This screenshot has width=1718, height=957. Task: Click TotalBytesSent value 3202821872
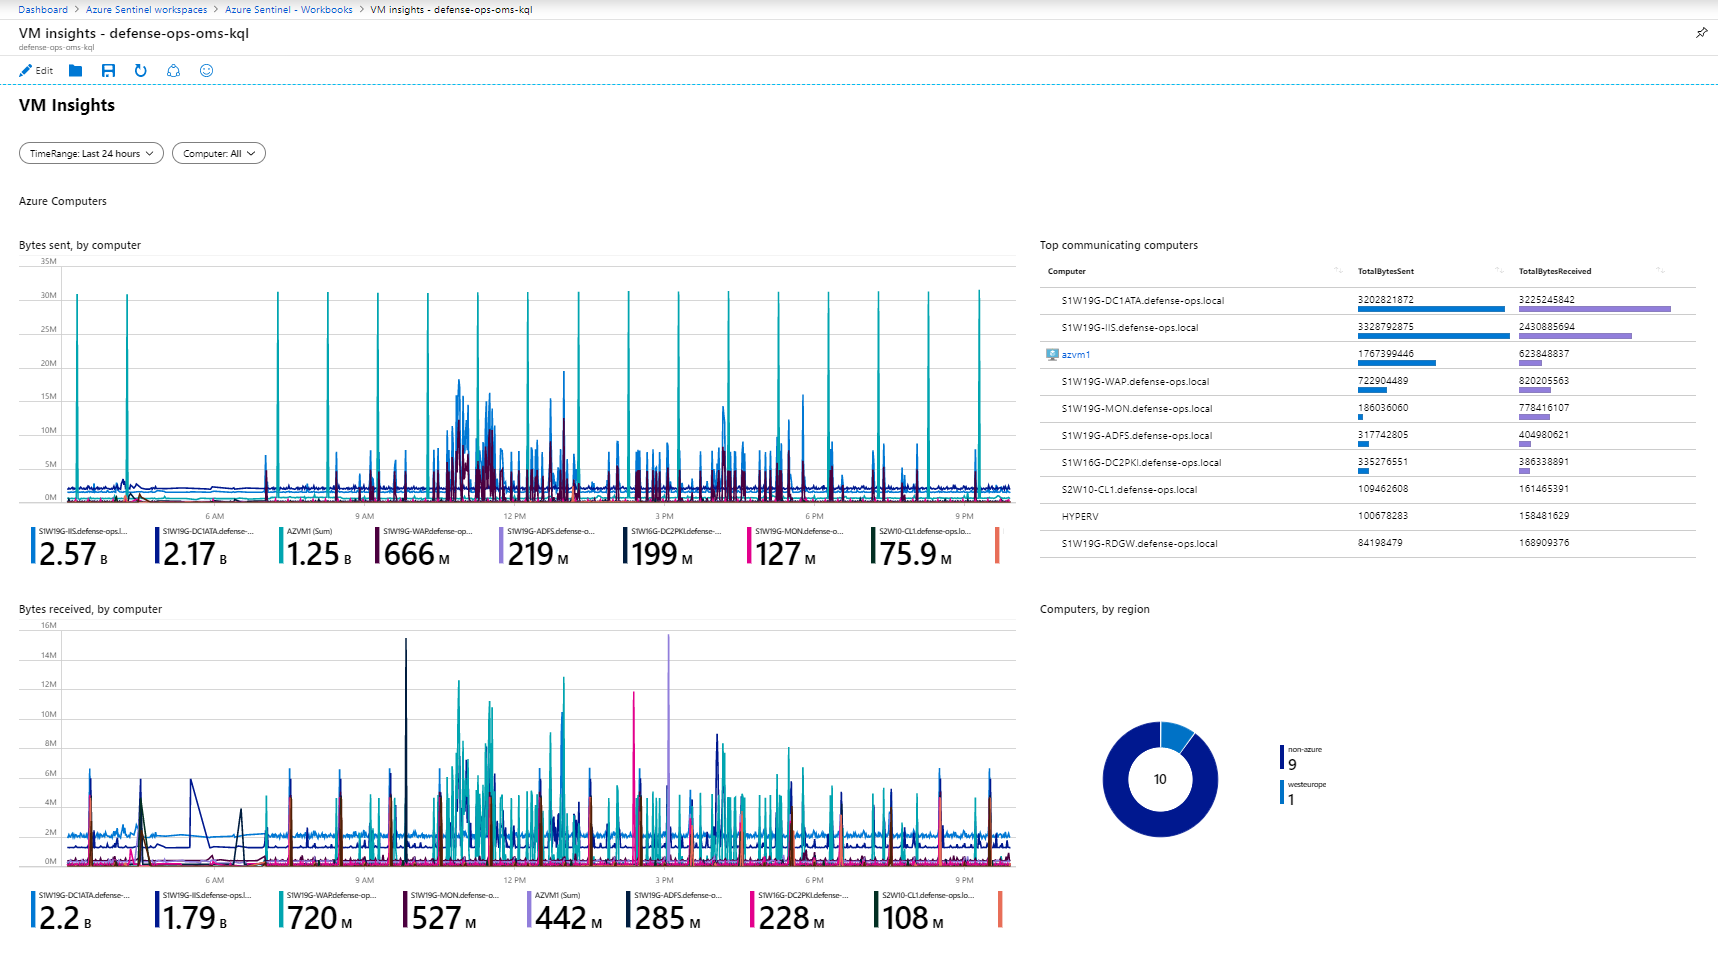coord(1385,300)
